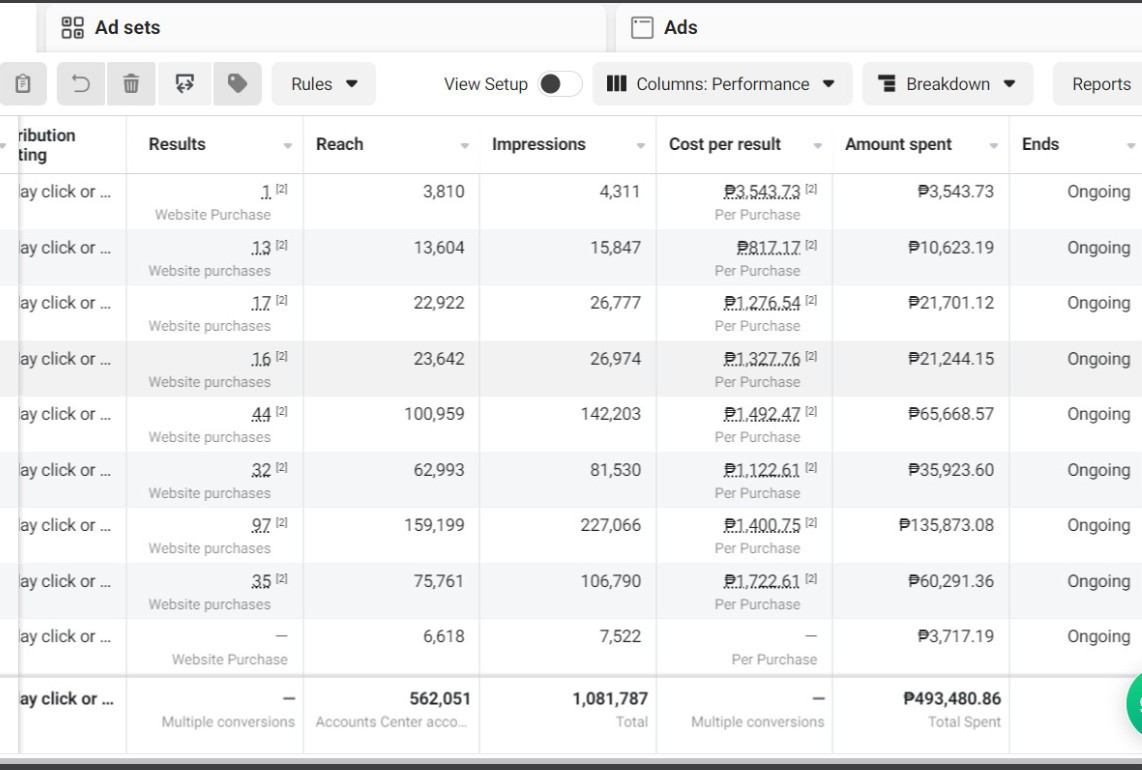Select reach value 3,810
The width and height of the screenshot is (1142, 770).
(x=444, y=192)
